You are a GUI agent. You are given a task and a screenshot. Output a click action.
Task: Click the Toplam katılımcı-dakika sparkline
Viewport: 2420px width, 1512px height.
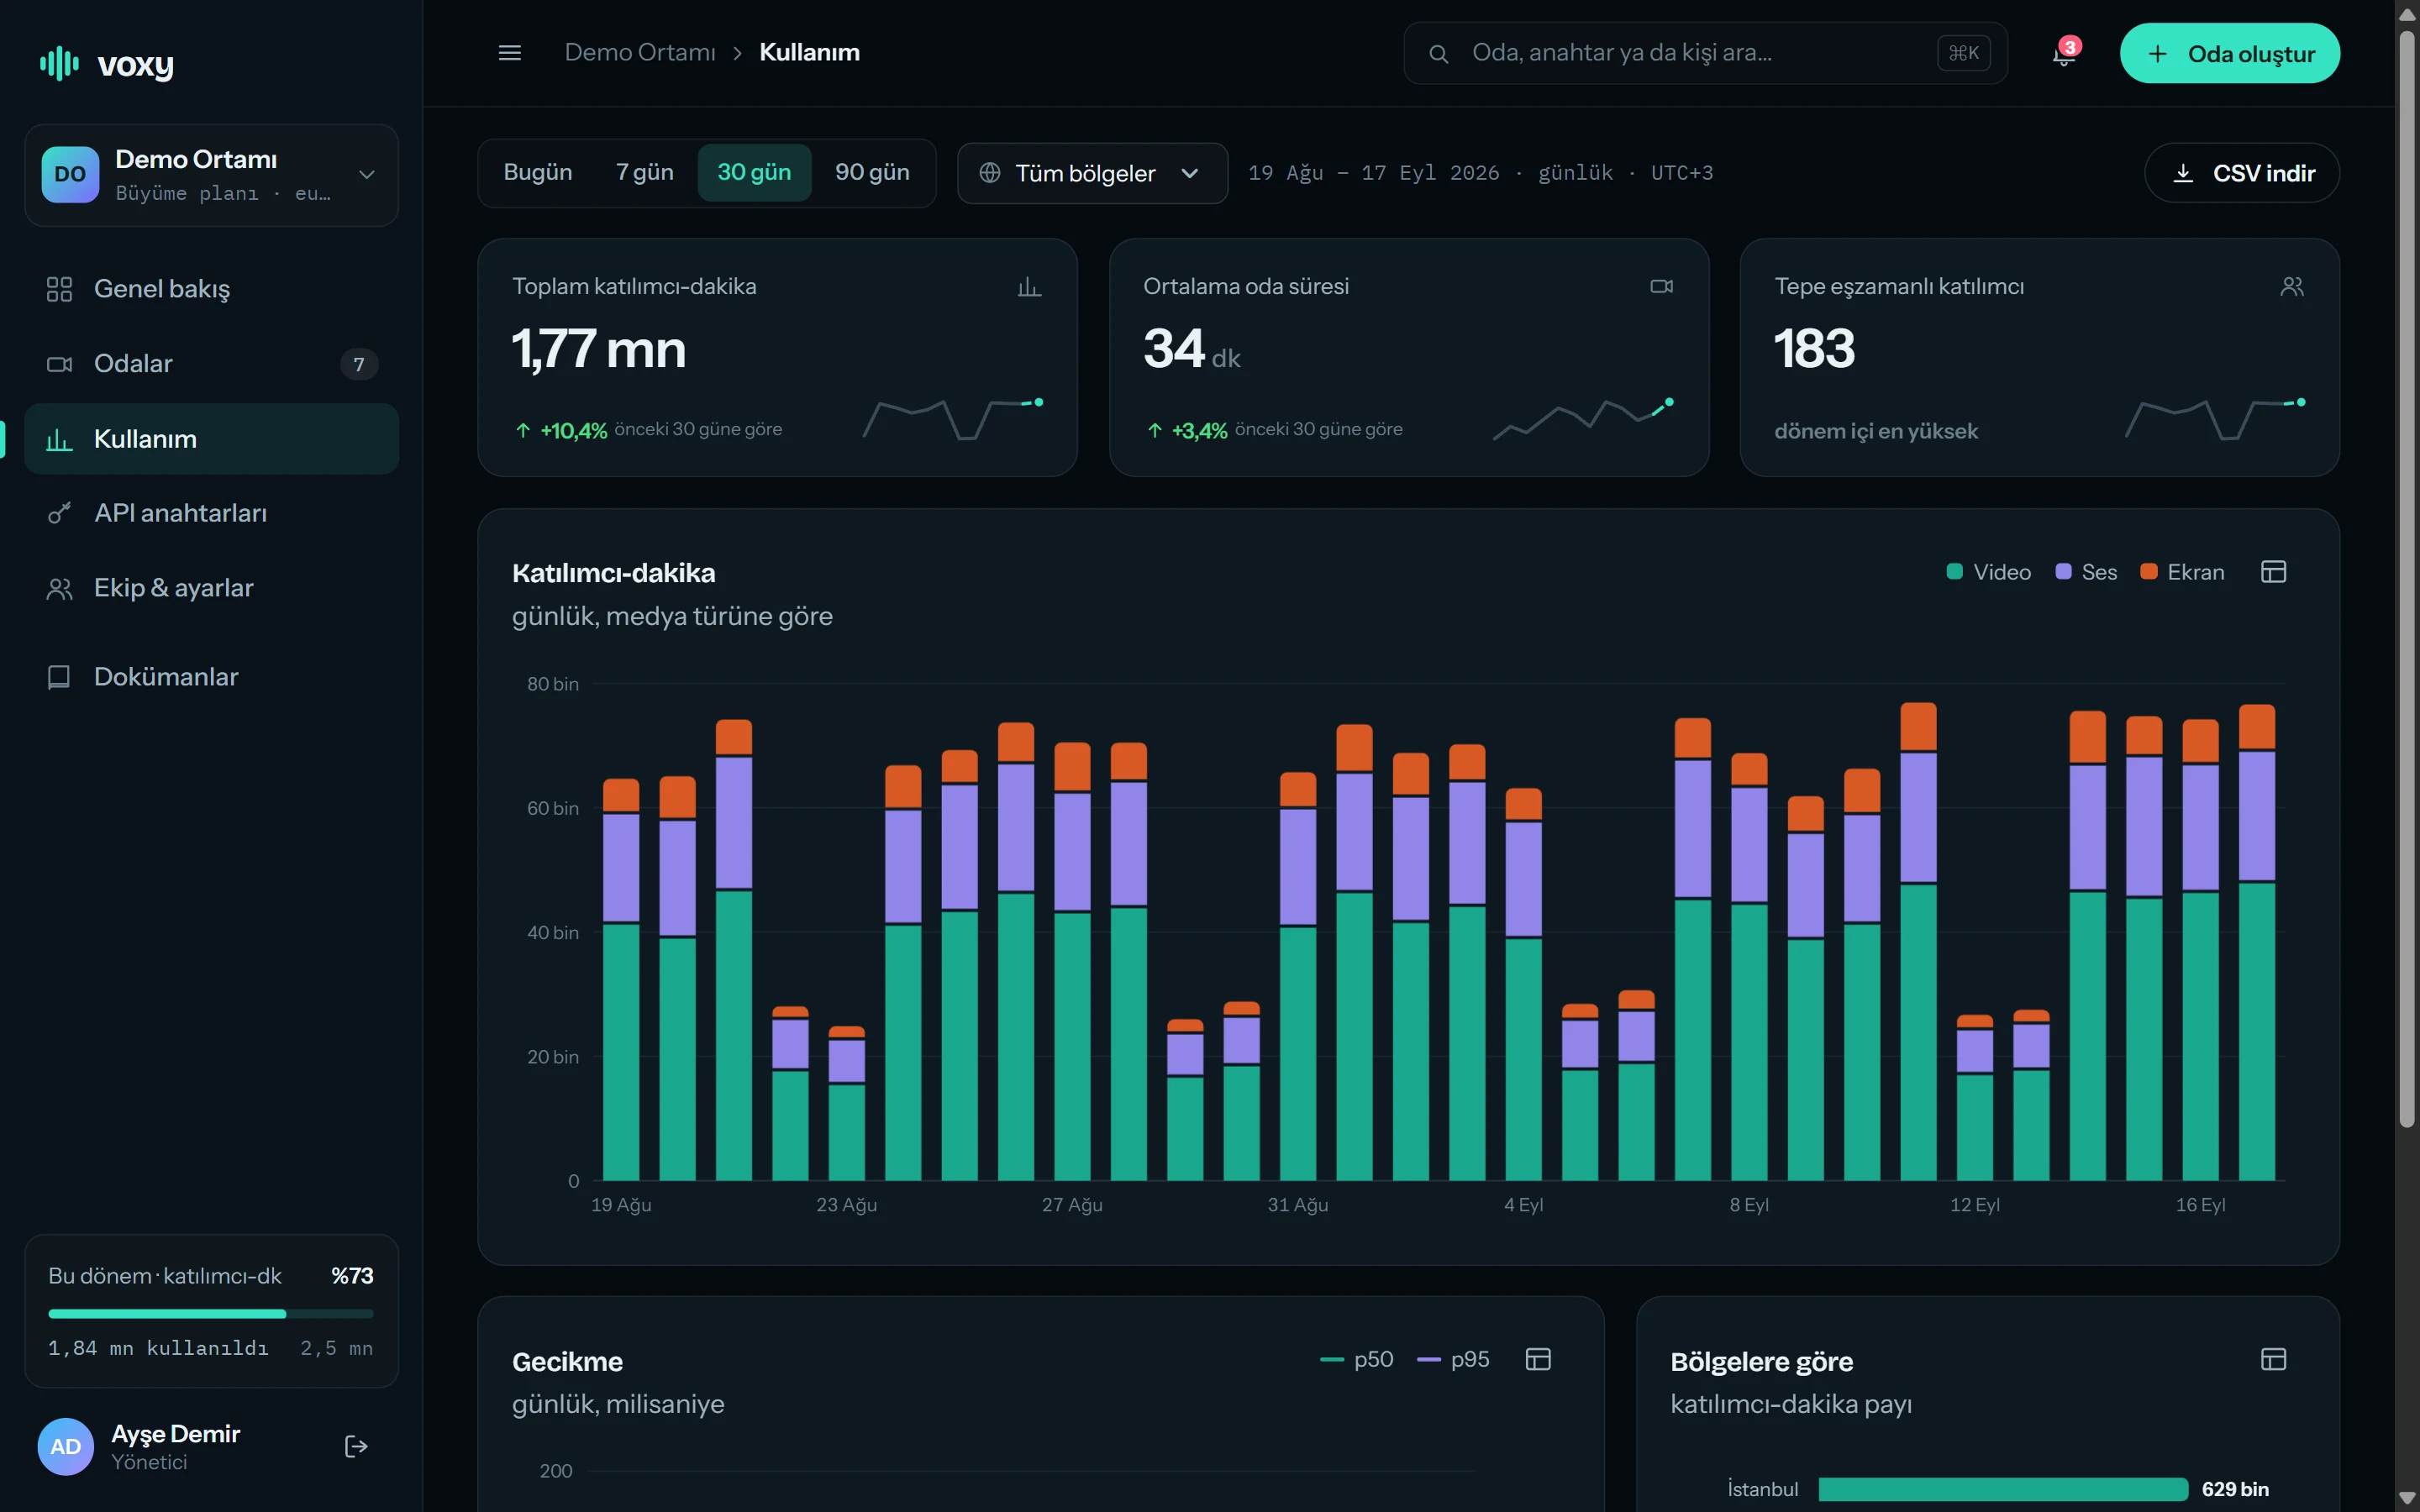(x=953, y=419)
